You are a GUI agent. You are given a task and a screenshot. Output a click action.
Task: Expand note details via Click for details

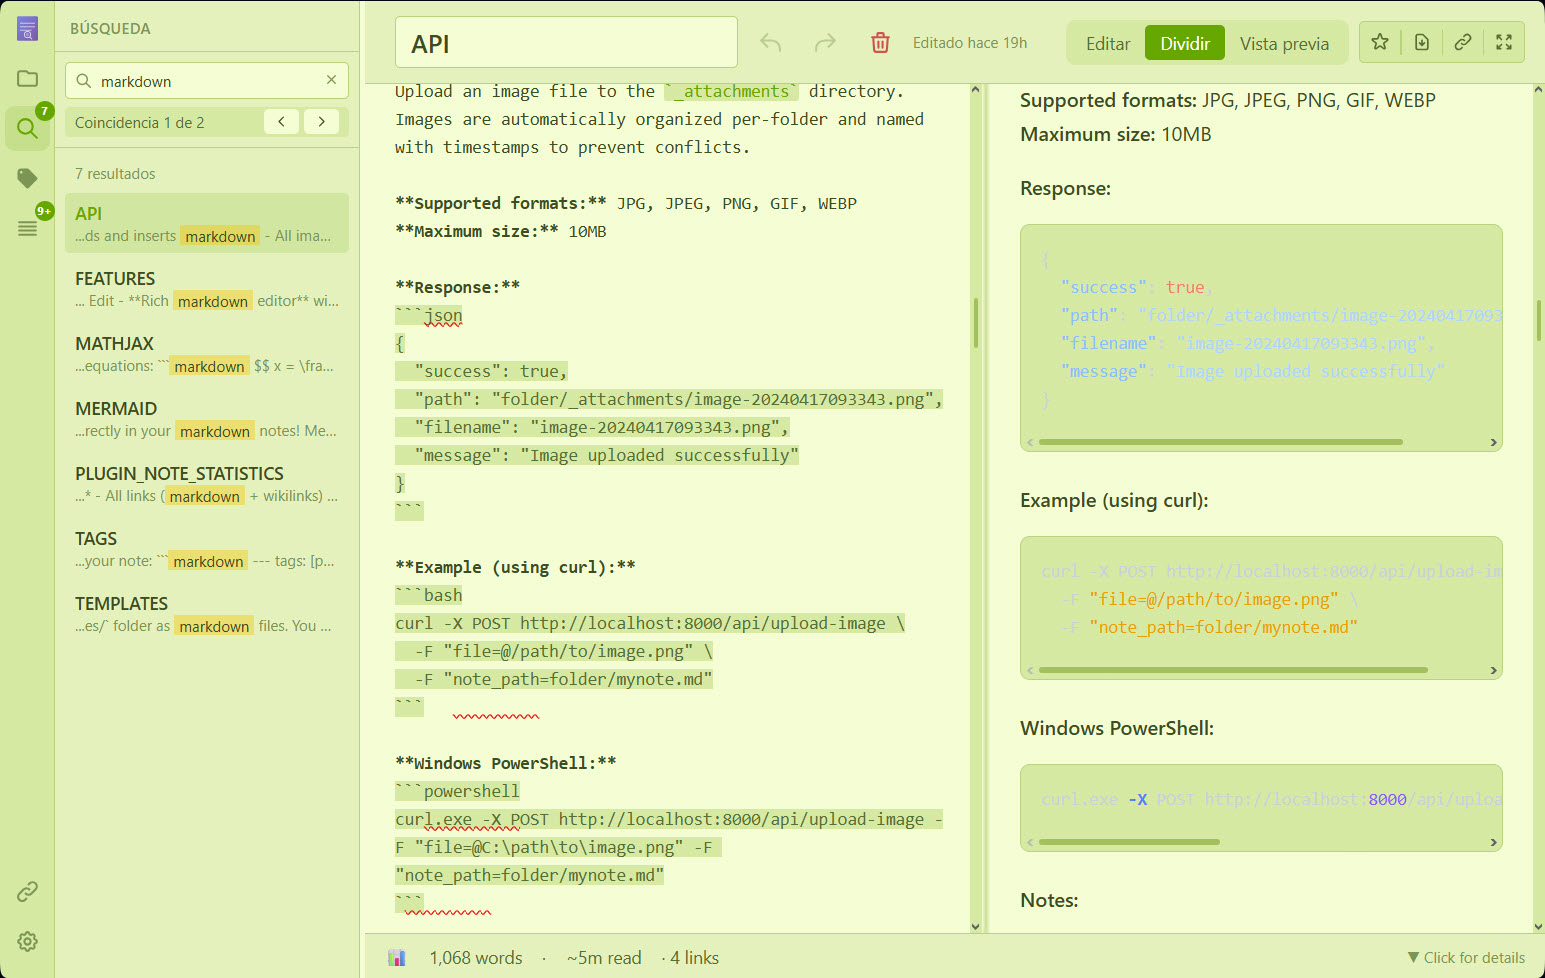point(1466,957)
